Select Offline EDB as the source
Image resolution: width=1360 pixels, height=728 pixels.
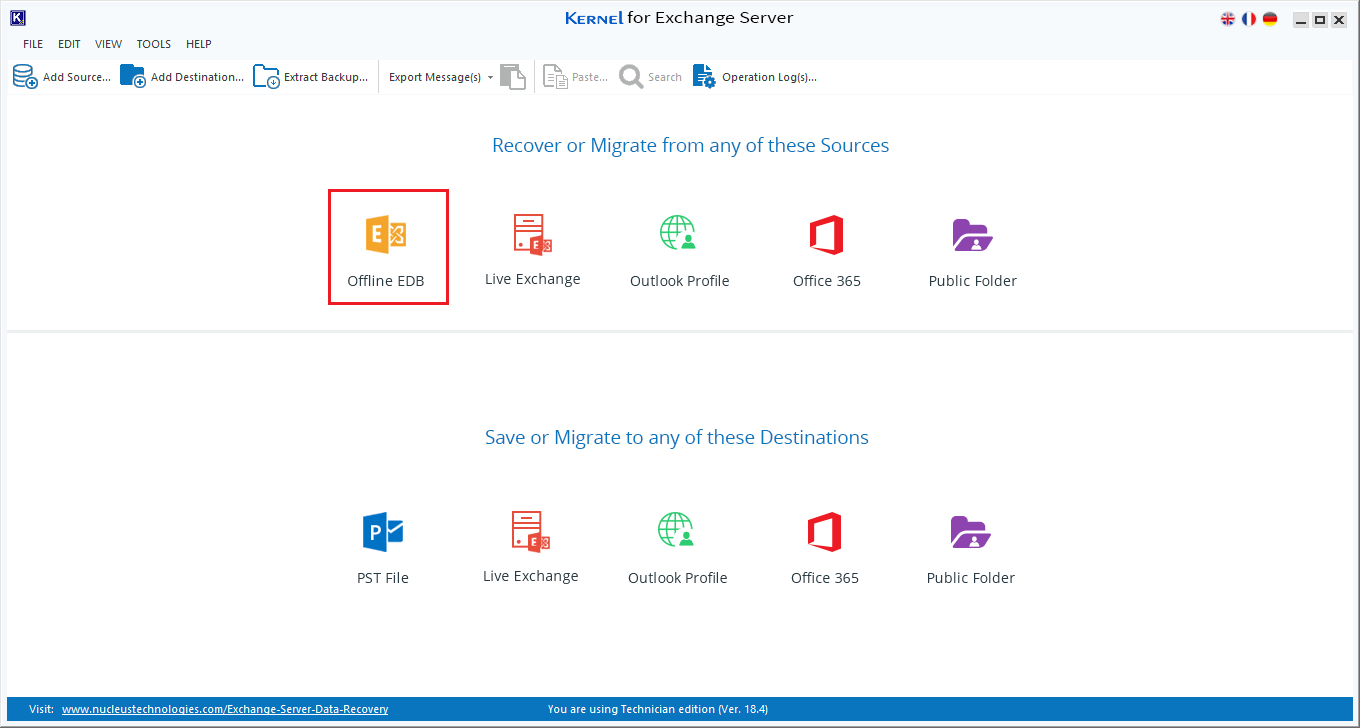tap(388, 248)
